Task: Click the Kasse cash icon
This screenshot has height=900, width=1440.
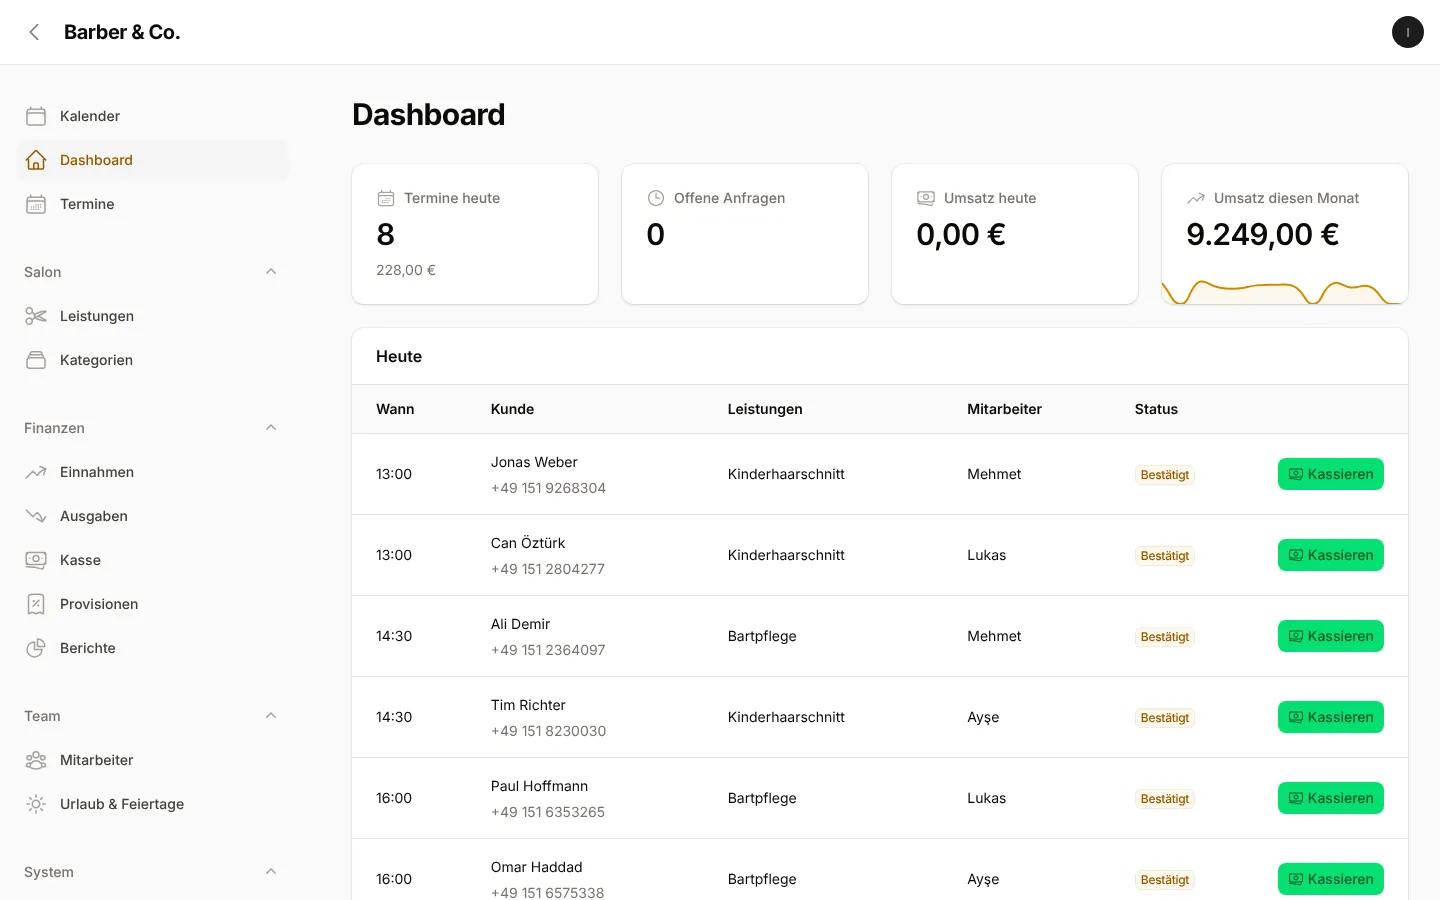Action: (36, 560)
